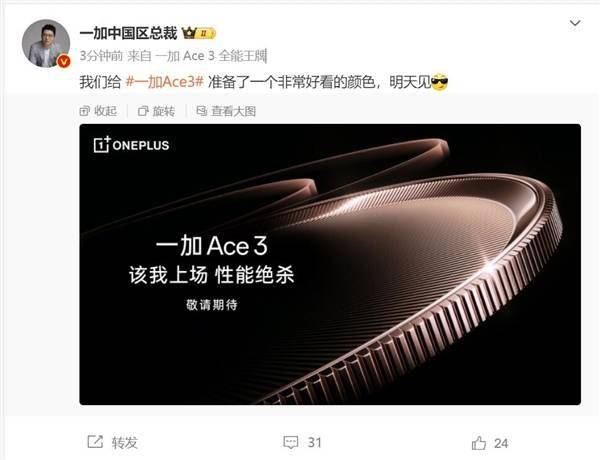600x460 pixels.
Task: Expand the post options chevron menu
Action: (x=575, y=24)
